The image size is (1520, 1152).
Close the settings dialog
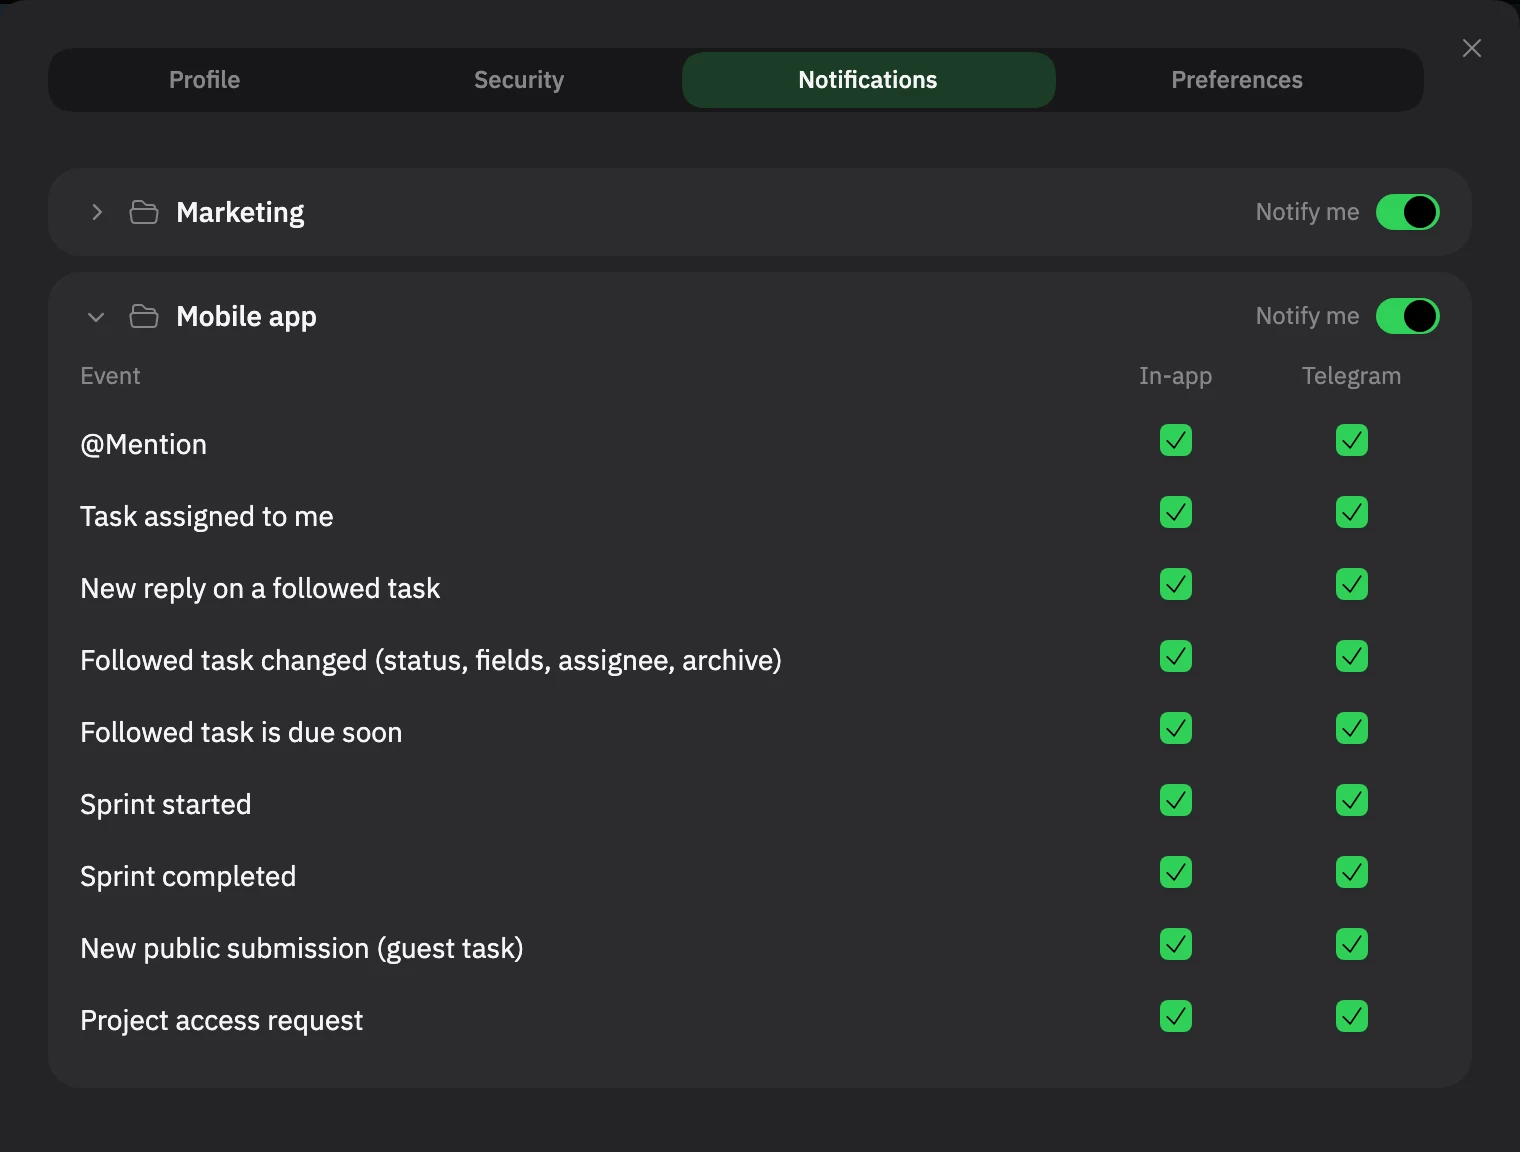coord(1472,48)
